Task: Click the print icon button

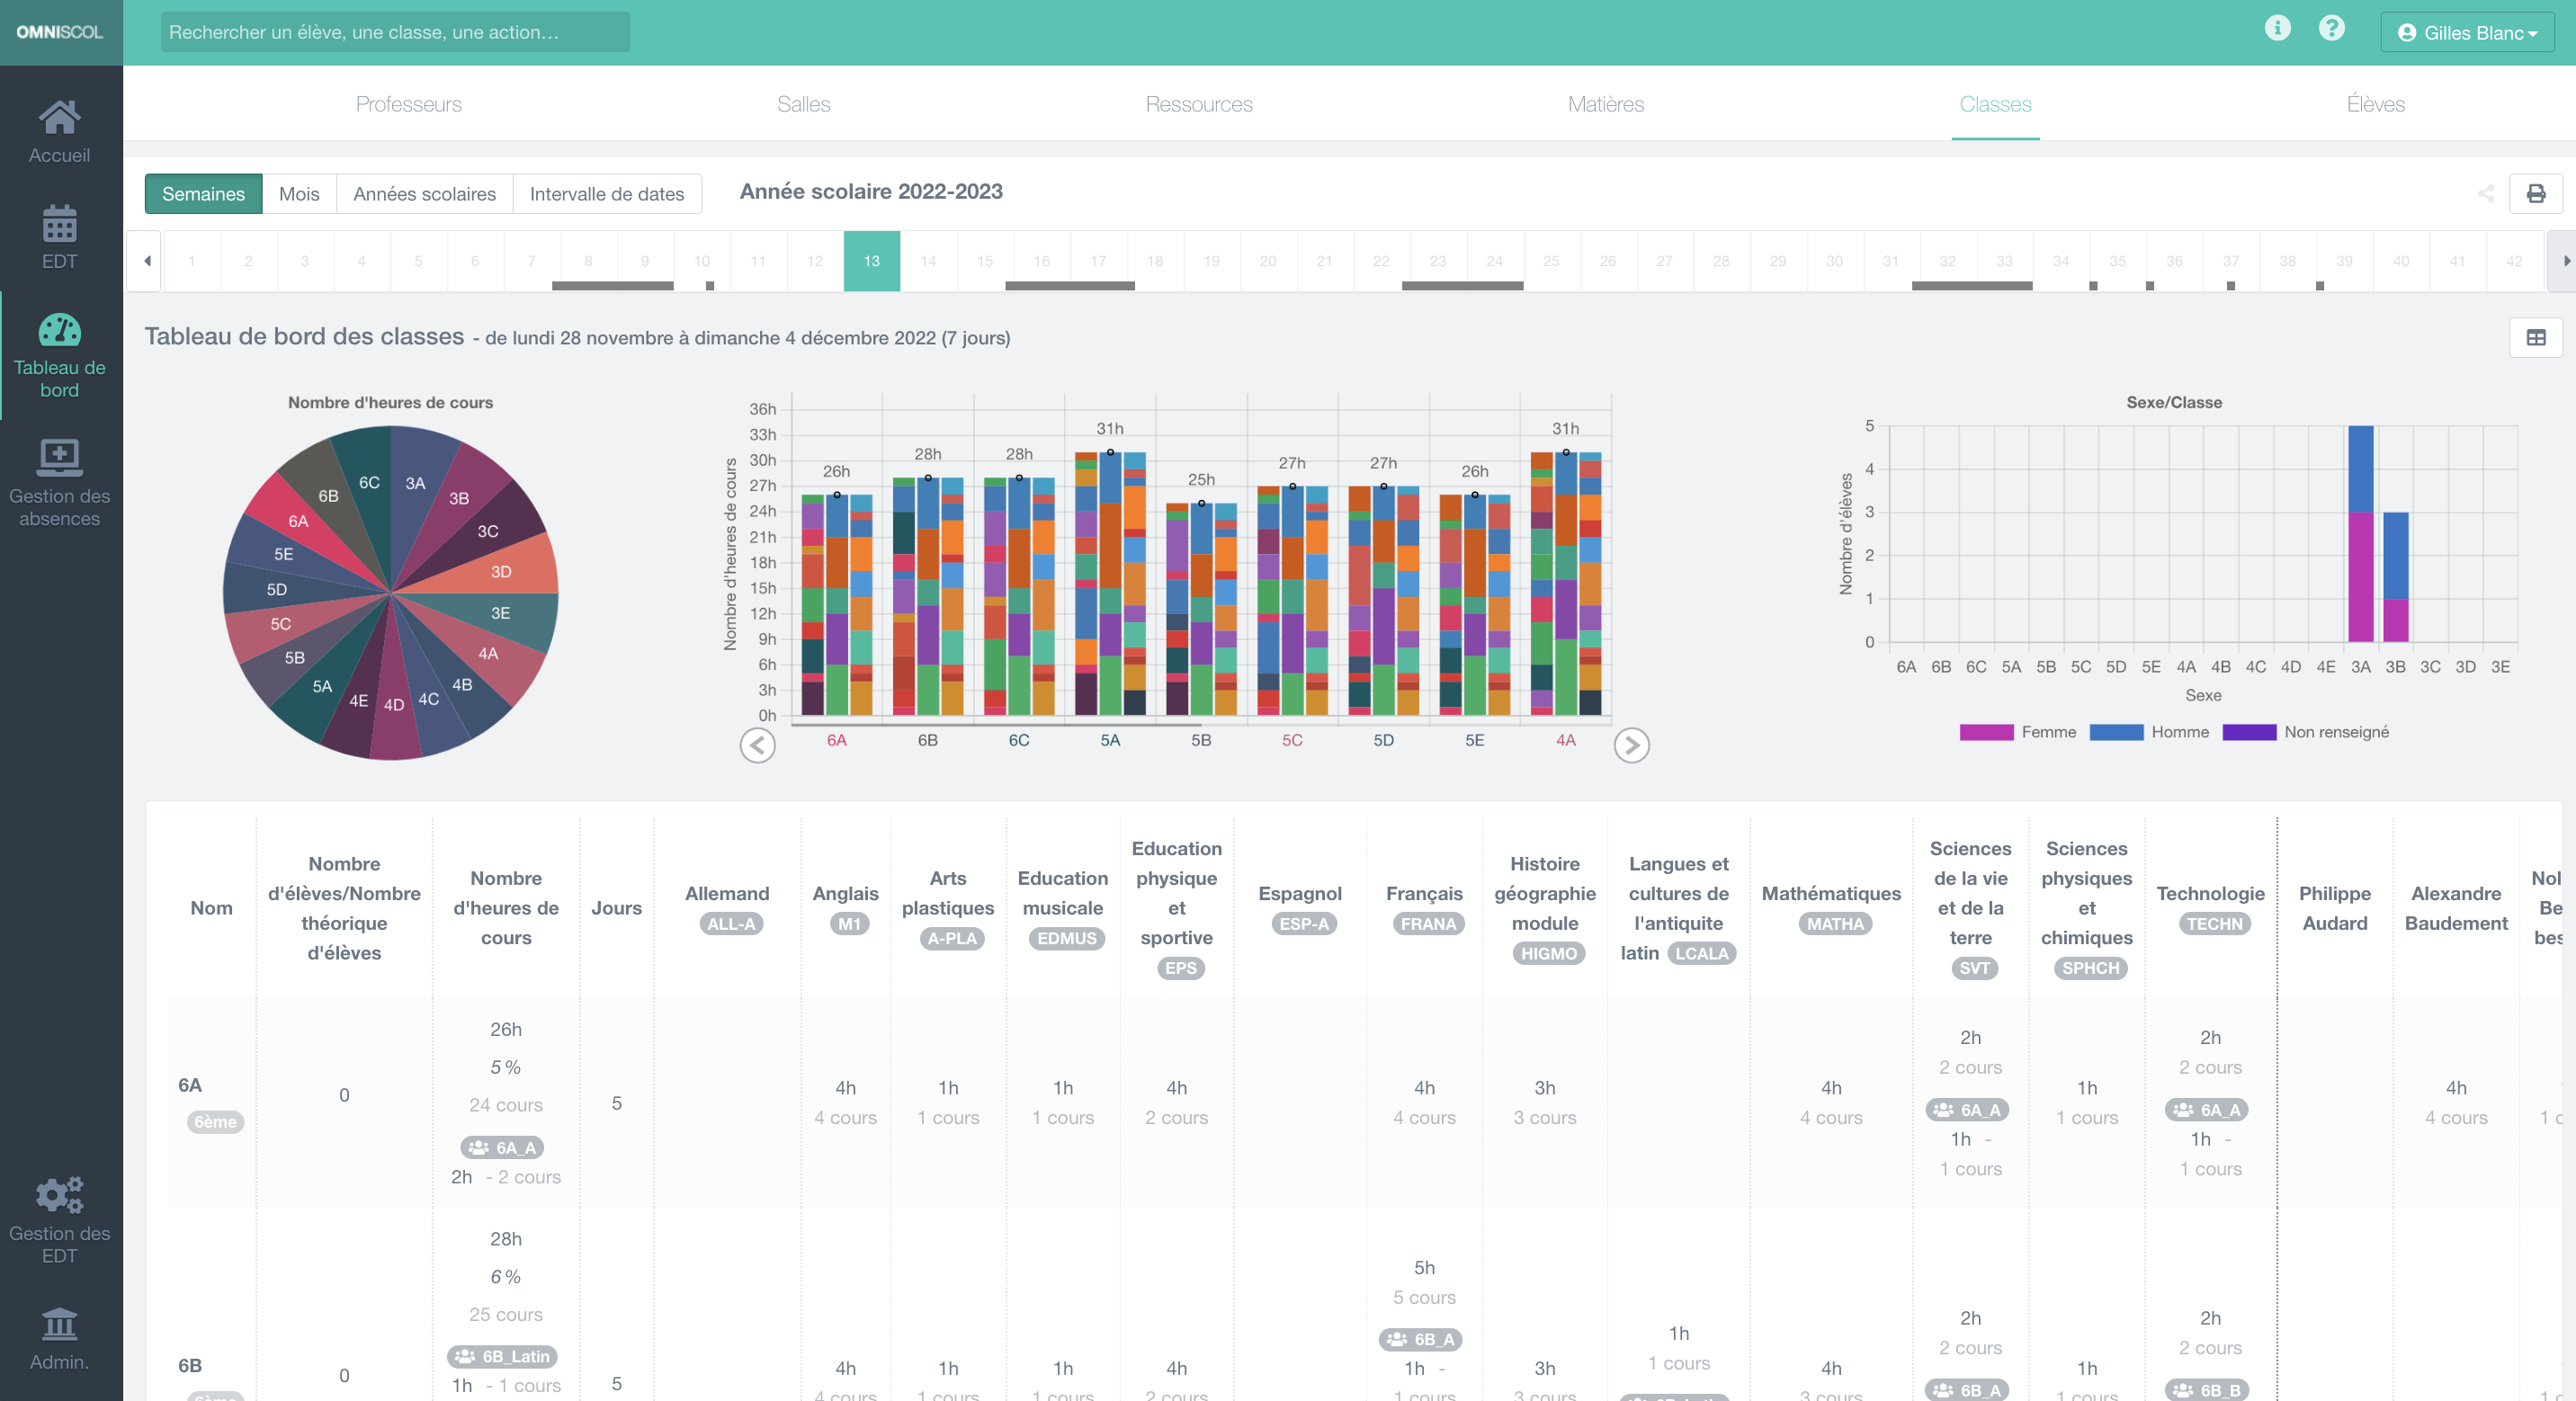Action: coord(2535,194)
